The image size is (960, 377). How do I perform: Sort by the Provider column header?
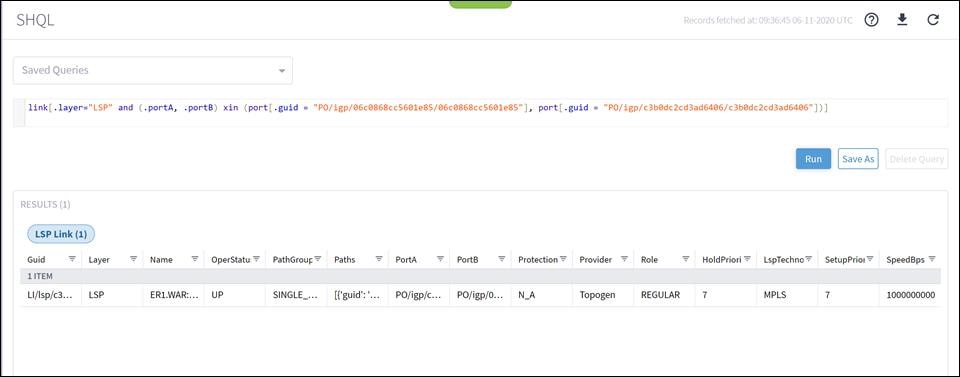pos(596,259)
